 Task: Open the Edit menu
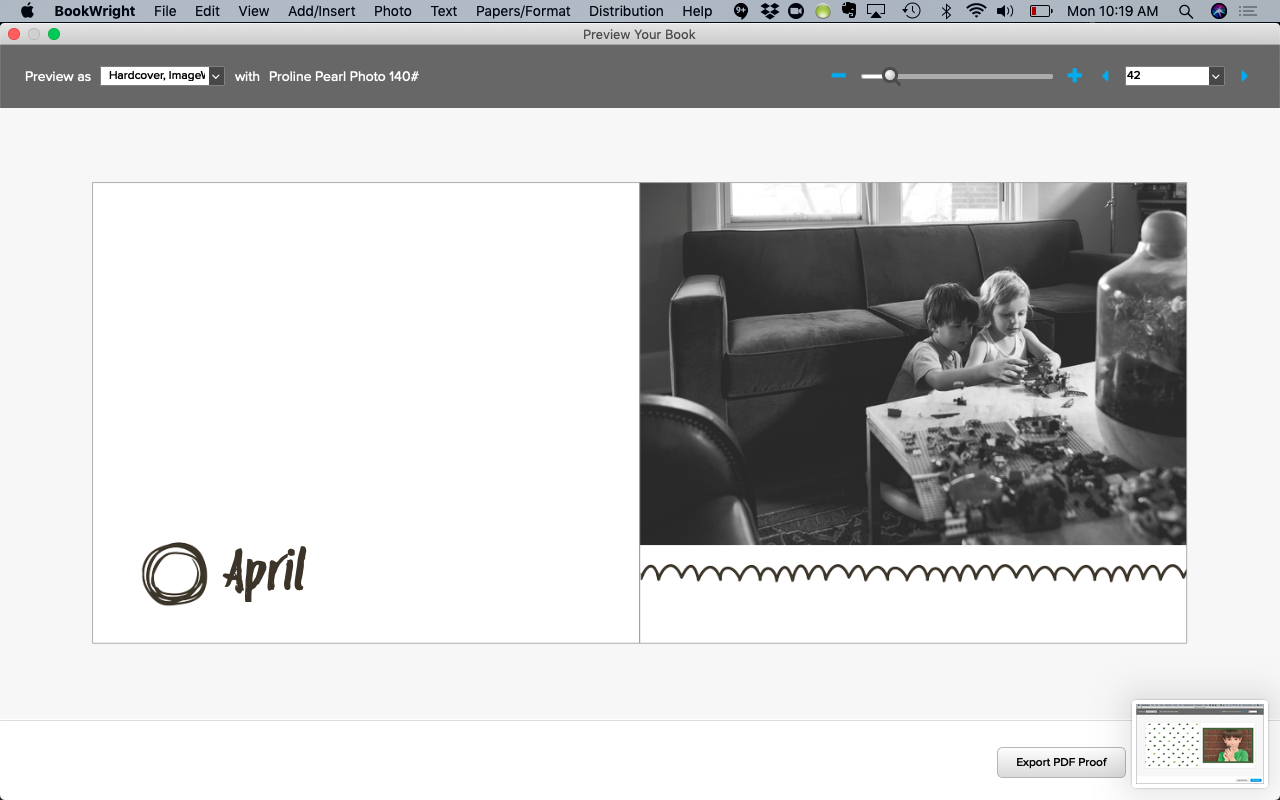coord(207,11)
